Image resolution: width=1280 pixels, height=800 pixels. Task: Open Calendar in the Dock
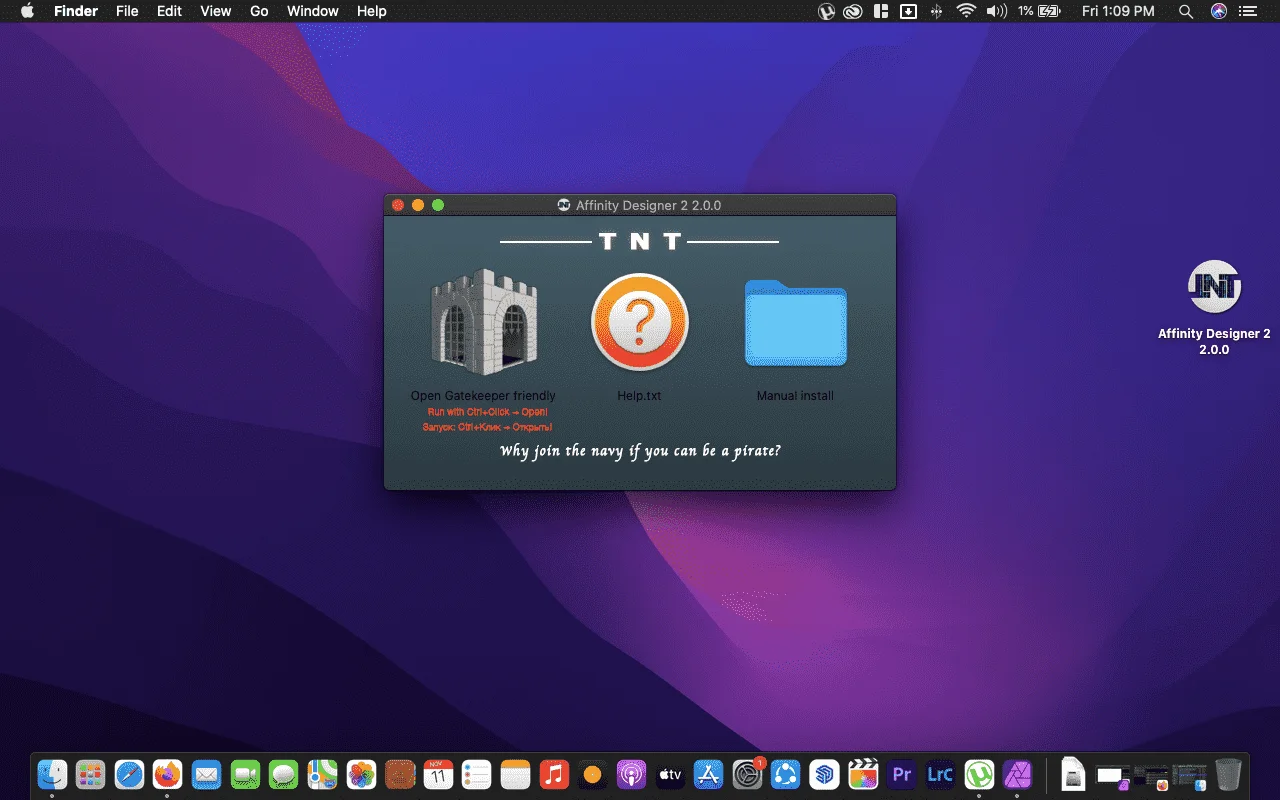(438, 774)
